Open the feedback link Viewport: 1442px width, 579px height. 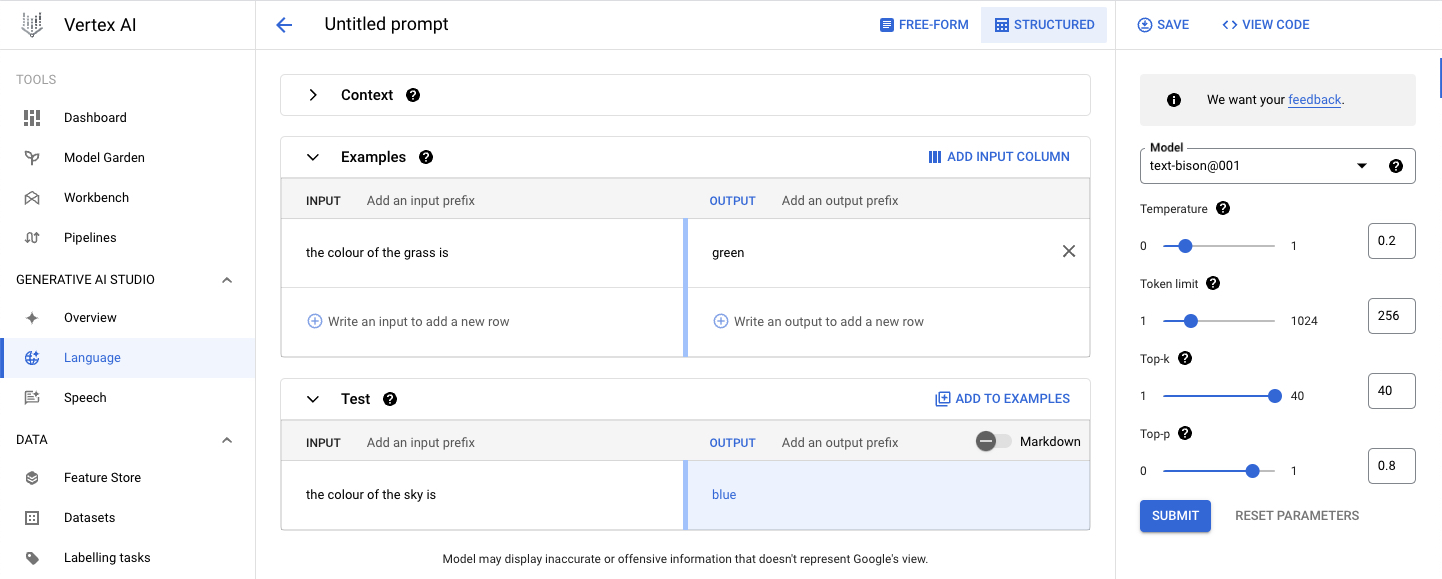click(1314, 100)
